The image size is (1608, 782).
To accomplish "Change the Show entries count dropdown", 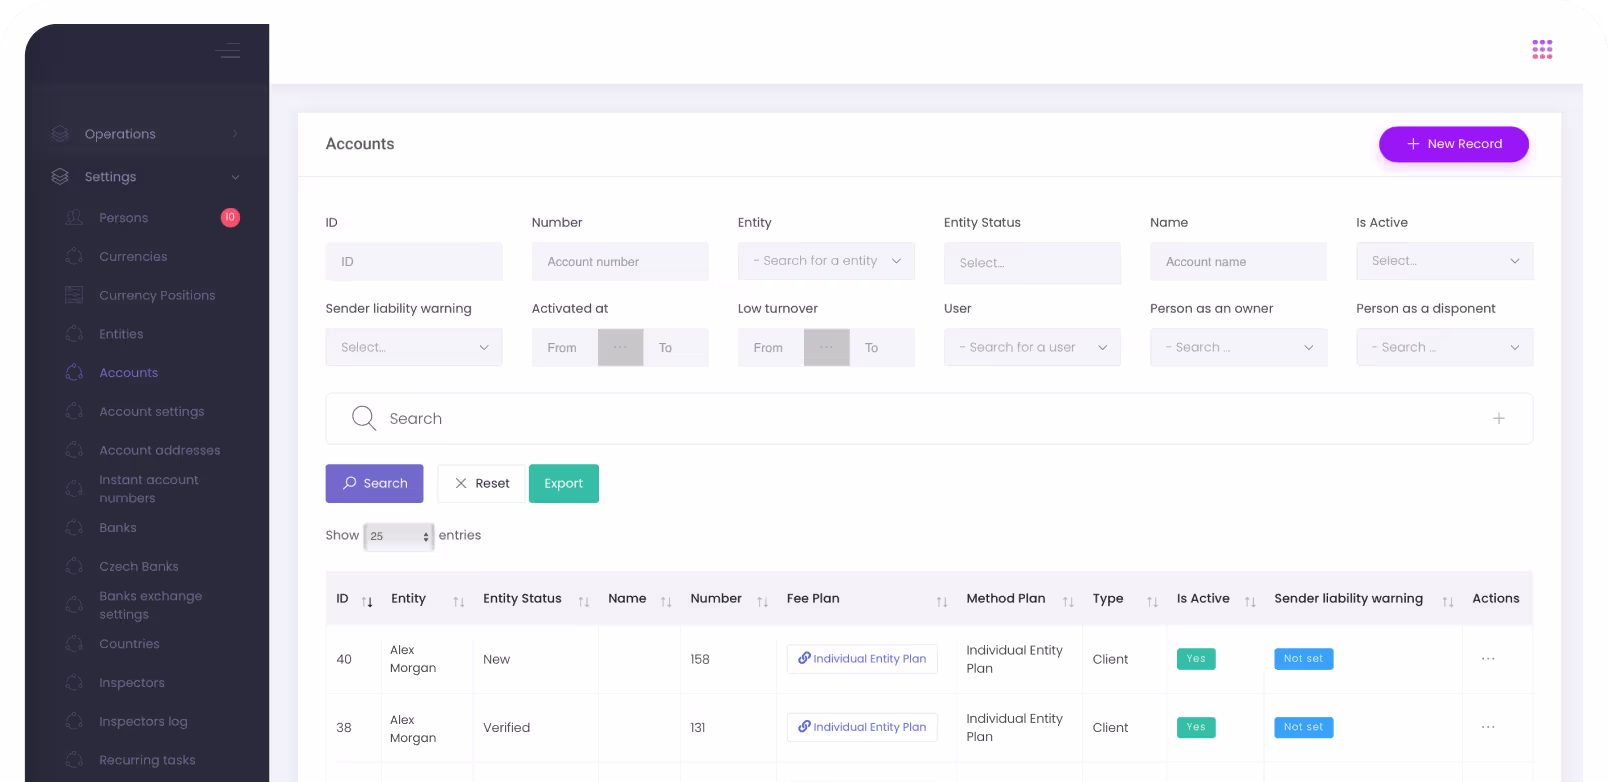I will [x=398, y=536].
